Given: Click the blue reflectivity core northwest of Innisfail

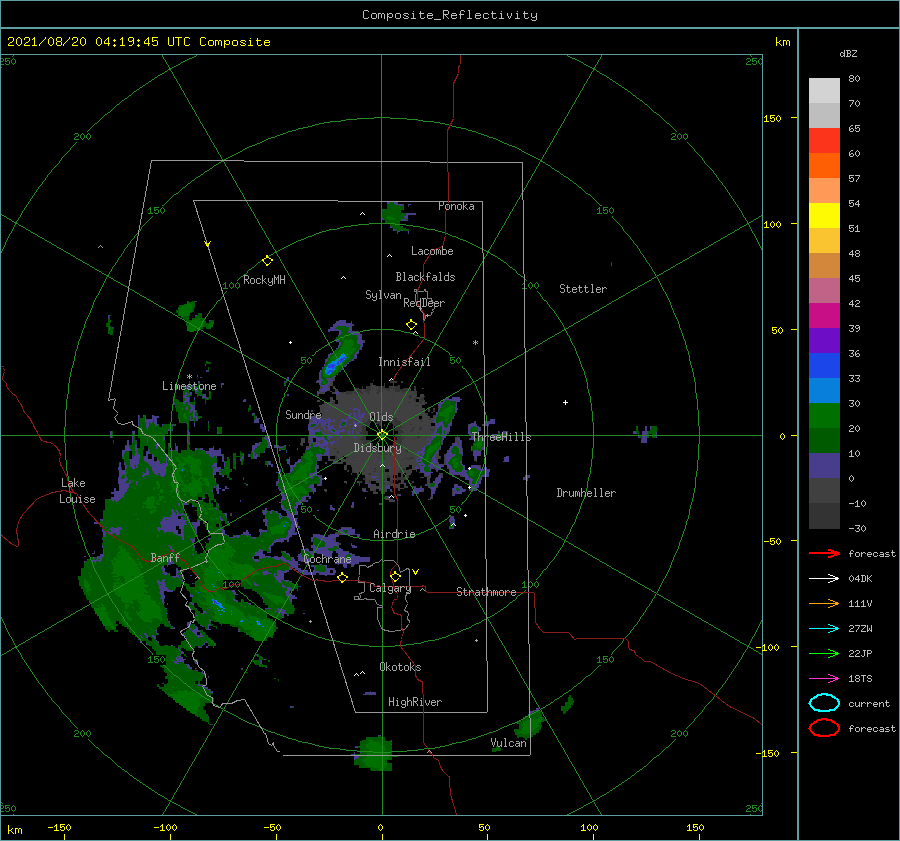Looking at the screenshot, I should [335, 364].
